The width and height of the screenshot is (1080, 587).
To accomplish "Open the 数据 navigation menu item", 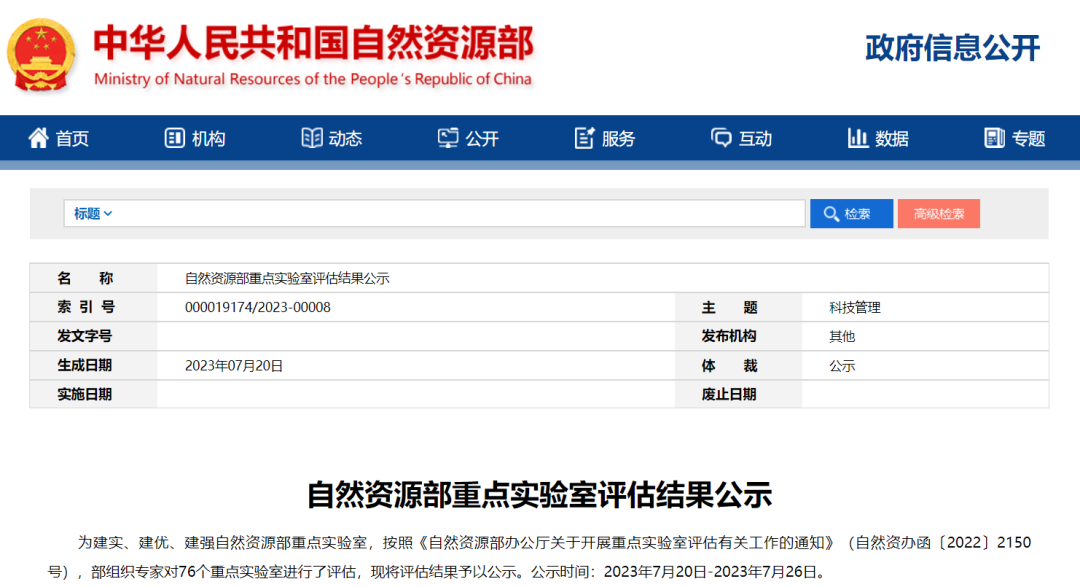I will (x=891, y=139).
